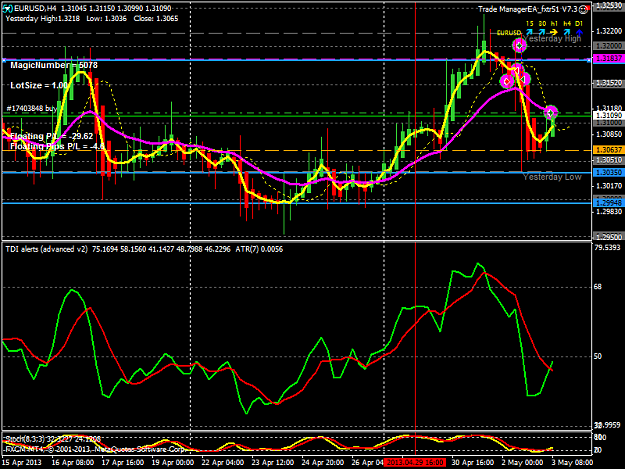Screen dimensions: 625x469
Task: Click the 2 May 00:00 time axis label
Action: pos(522,462)
